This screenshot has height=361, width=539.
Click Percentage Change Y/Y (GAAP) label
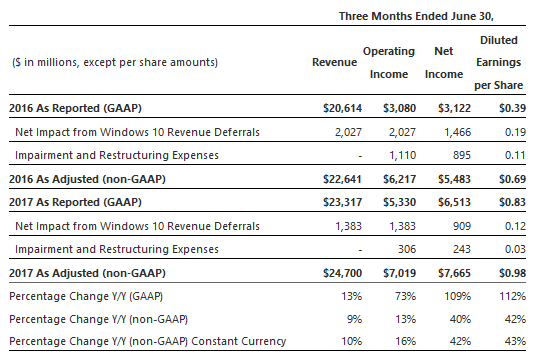(86, 296)
